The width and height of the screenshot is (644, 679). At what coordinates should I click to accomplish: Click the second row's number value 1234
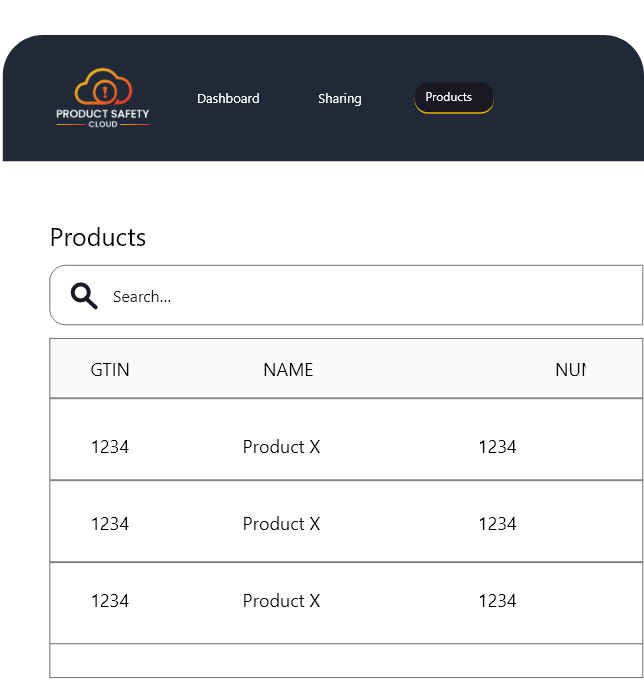pyautogui.click(x=497, y=524)
